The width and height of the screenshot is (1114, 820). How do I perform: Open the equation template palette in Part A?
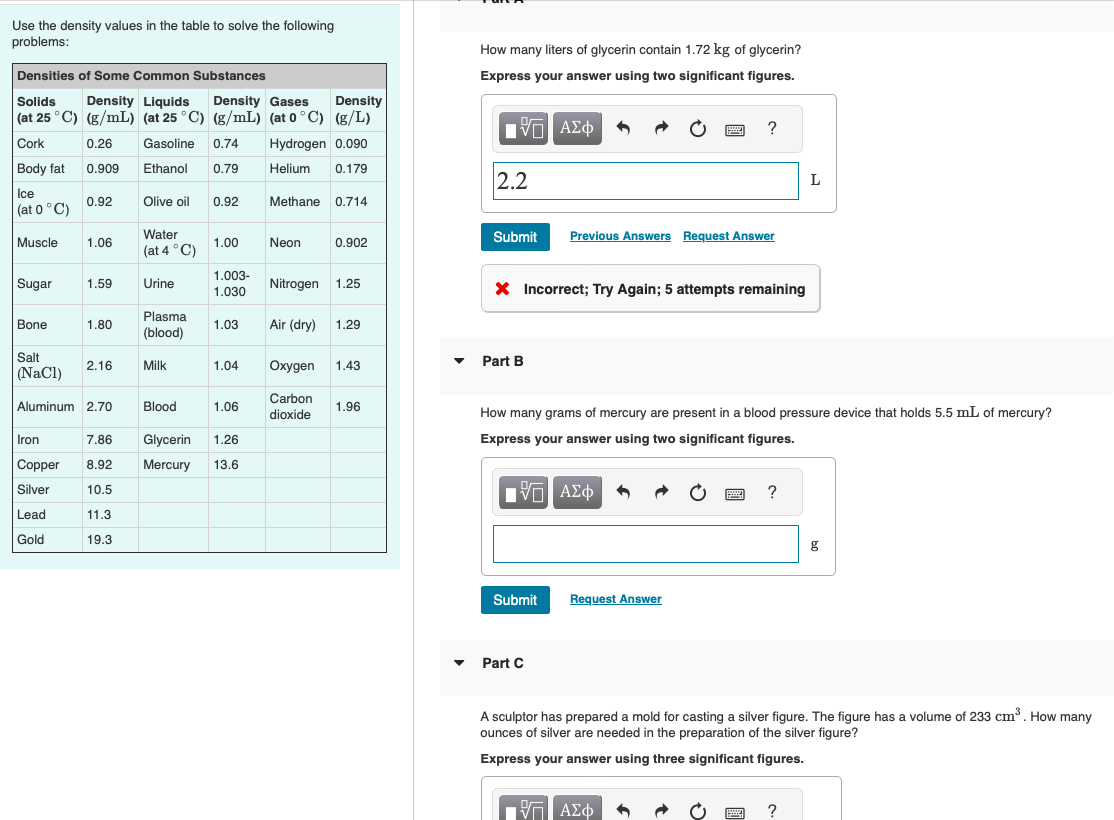(522, 128)
